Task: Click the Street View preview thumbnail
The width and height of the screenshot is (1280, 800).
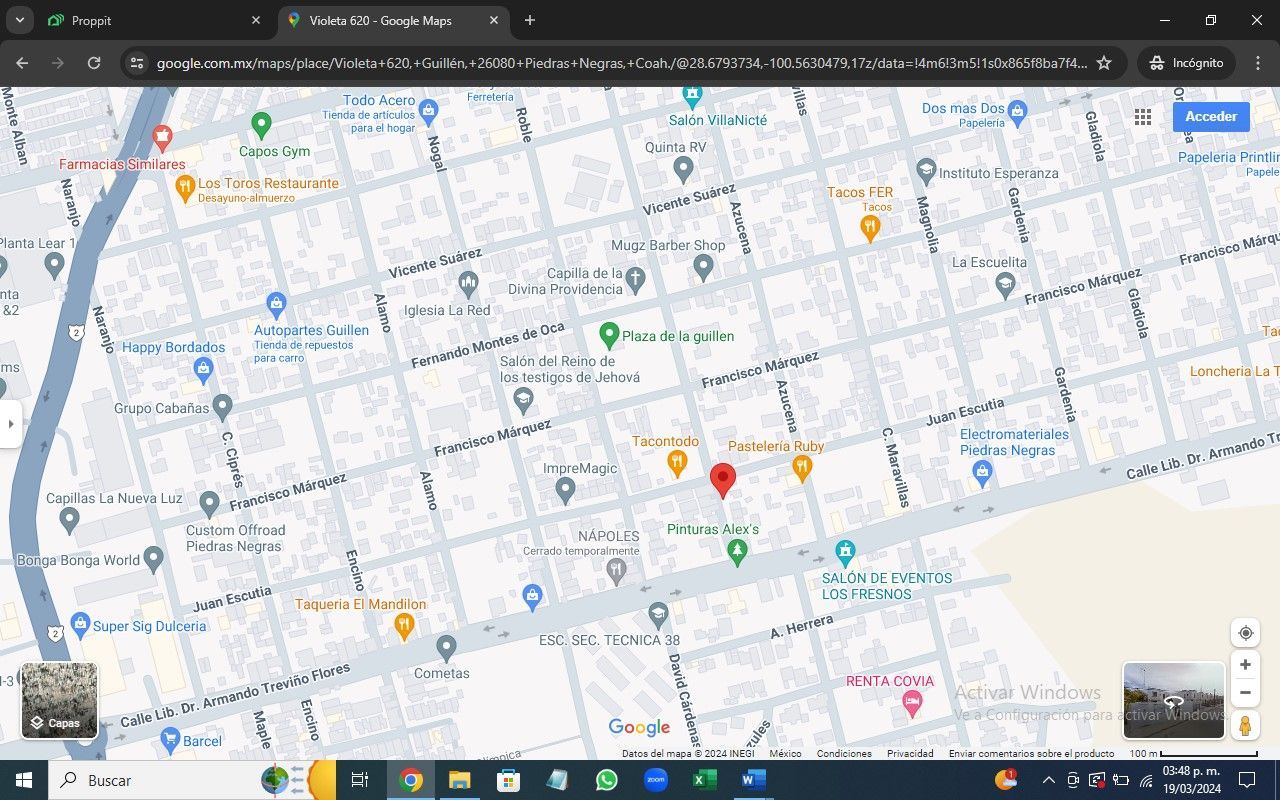Action: (1173, 699)
